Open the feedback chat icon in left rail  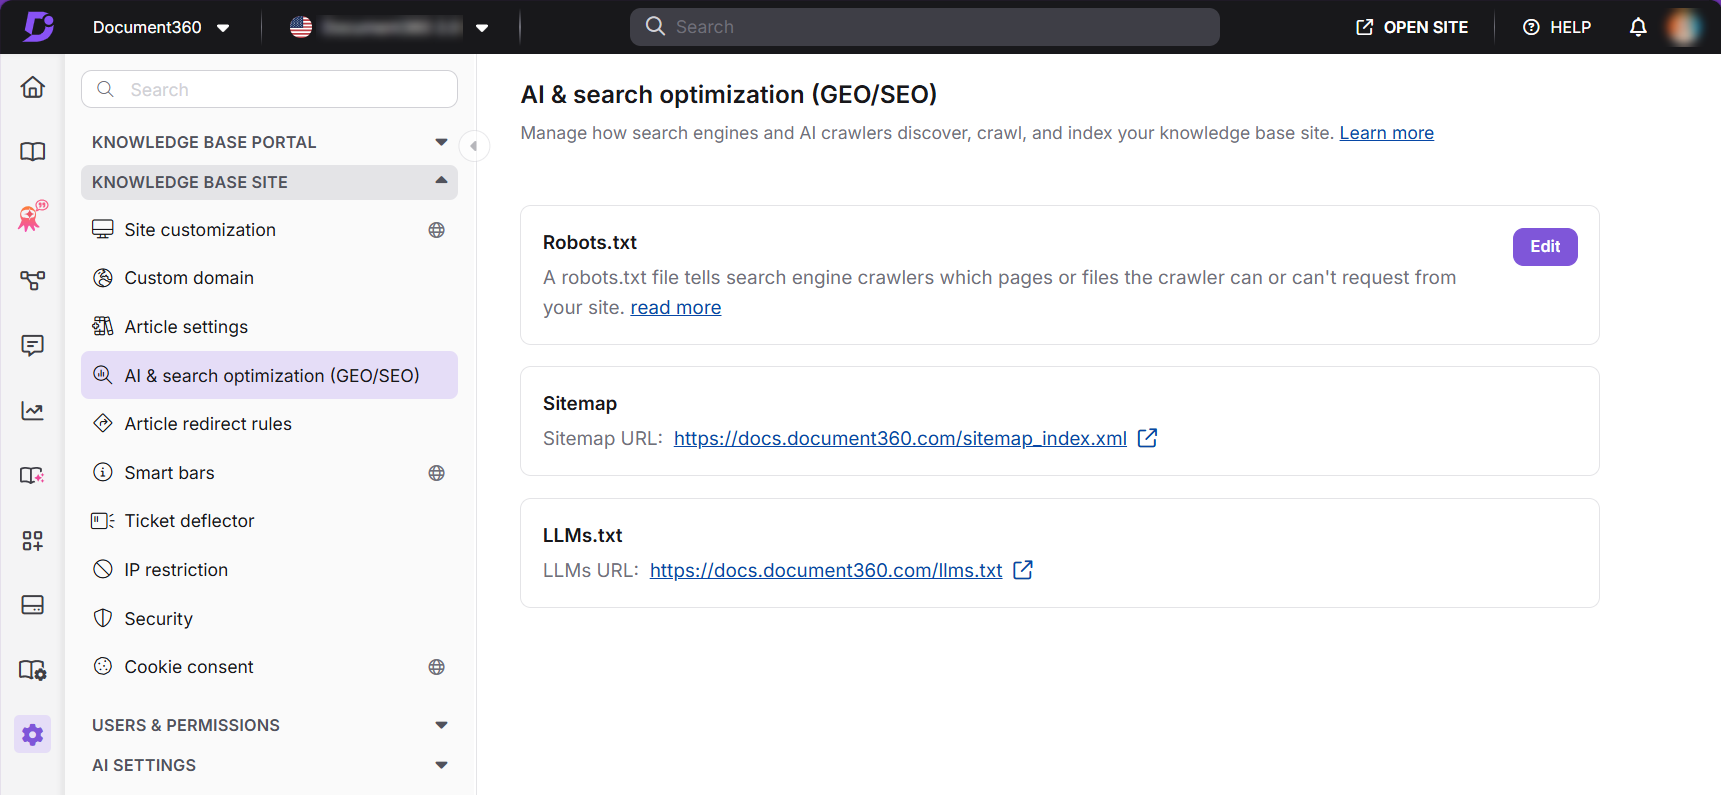point(33,346)
